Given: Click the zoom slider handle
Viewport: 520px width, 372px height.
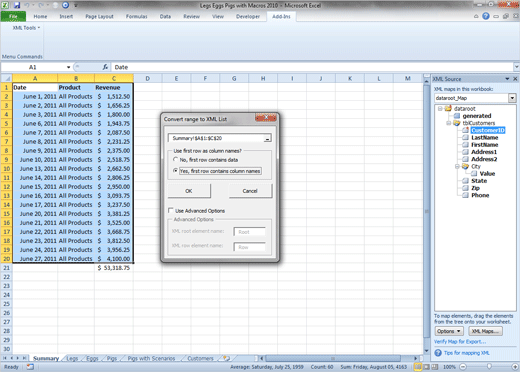Looking at the screenshot, I should coord(489,367).
